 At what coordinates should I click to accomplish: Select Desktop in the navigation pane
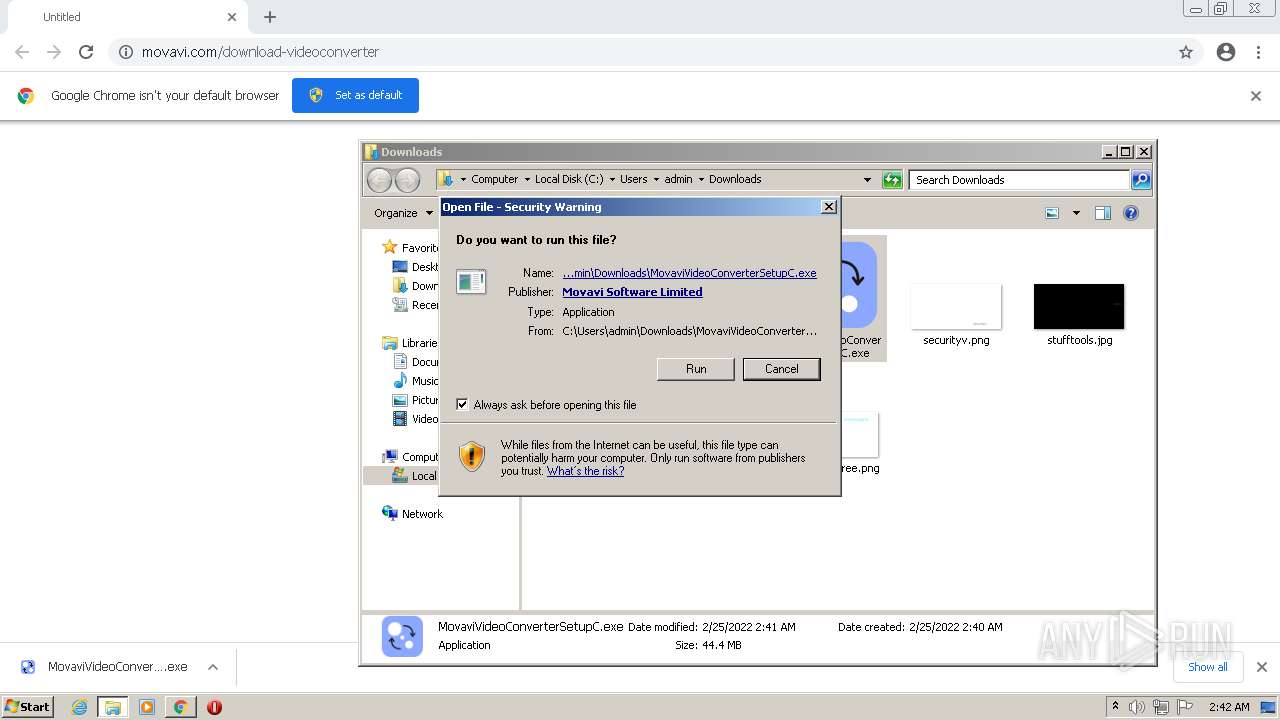tap(415, 267)
